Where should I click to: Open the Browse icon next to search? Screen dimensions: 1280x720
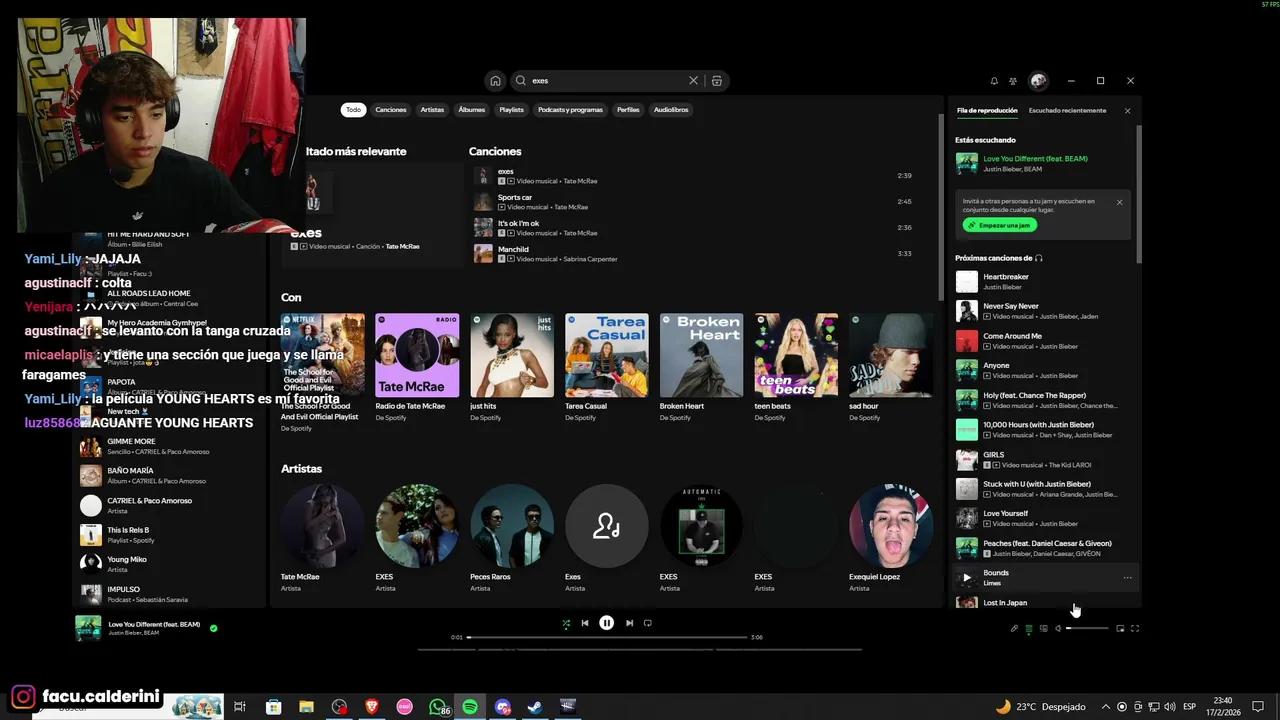(x=717, y=81)
